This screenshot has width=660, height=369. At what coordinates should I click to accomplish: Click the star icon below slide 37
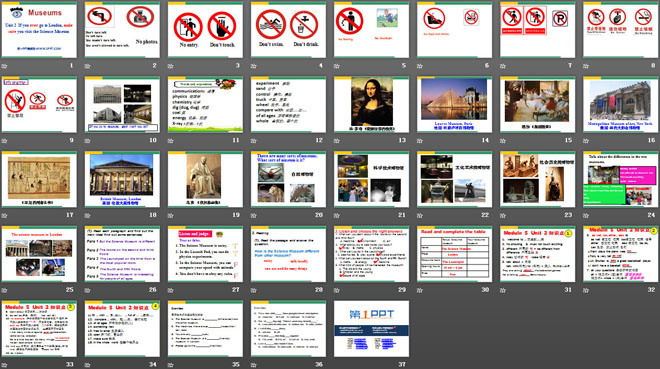(x=337, y=365)
